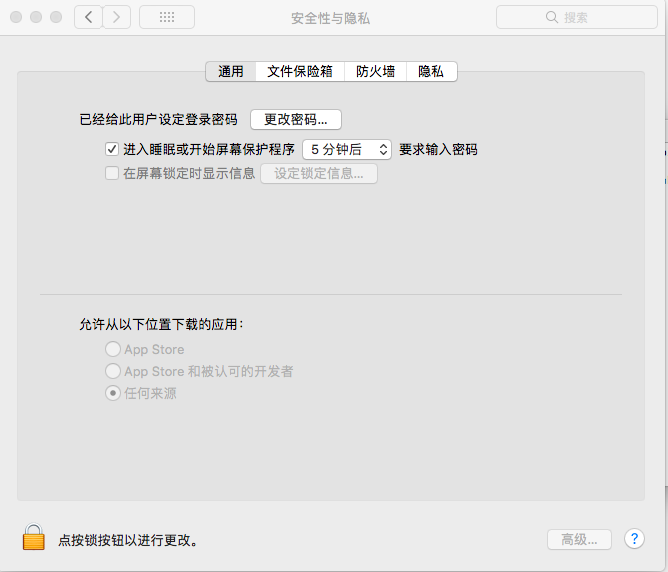Click the back navigation arrow

point(89,17)
